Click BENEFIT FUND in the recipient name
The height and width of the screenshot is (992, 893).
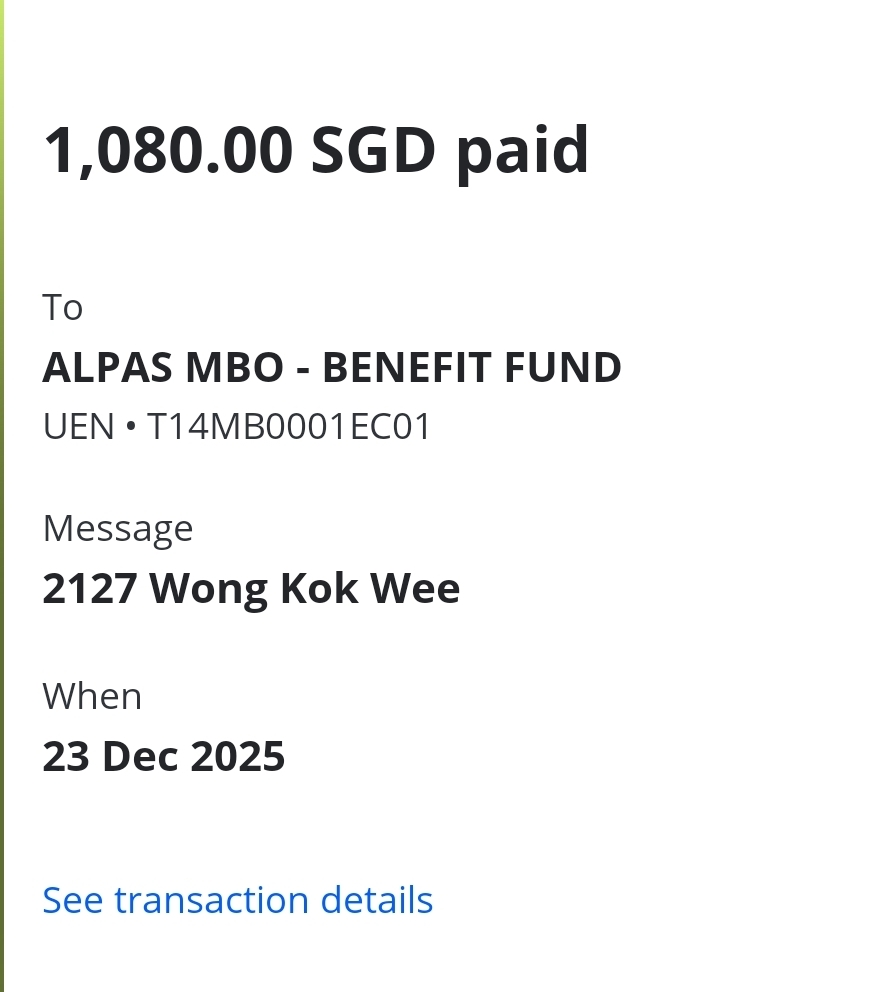(x=472, y=367)
